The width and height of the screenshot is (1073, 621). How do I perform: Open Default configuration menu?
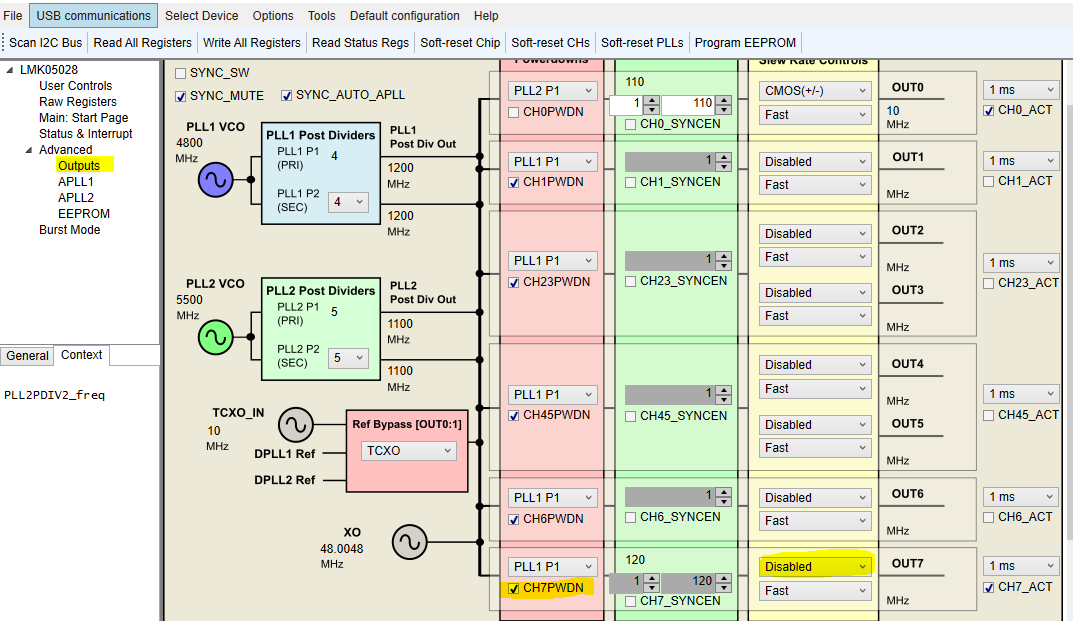[x=404, y=15]
